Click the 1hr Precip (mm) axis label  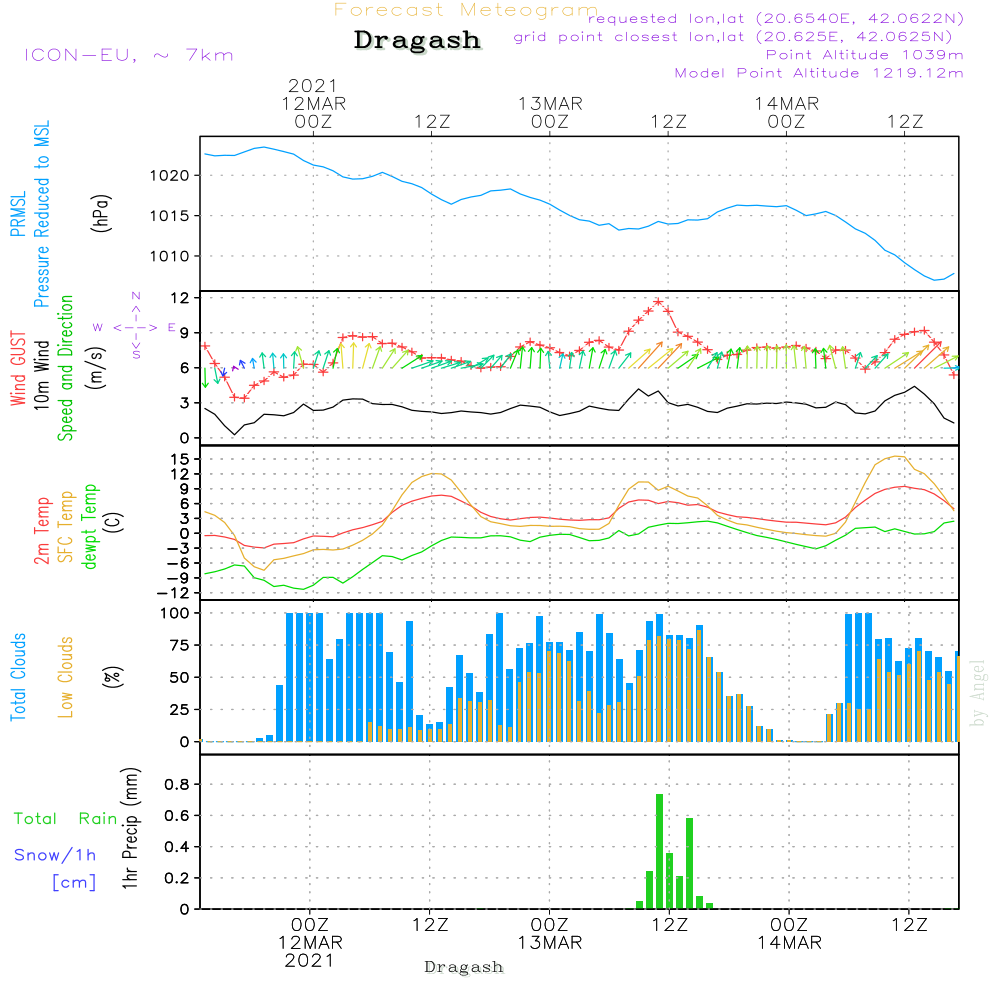[129, 829]
